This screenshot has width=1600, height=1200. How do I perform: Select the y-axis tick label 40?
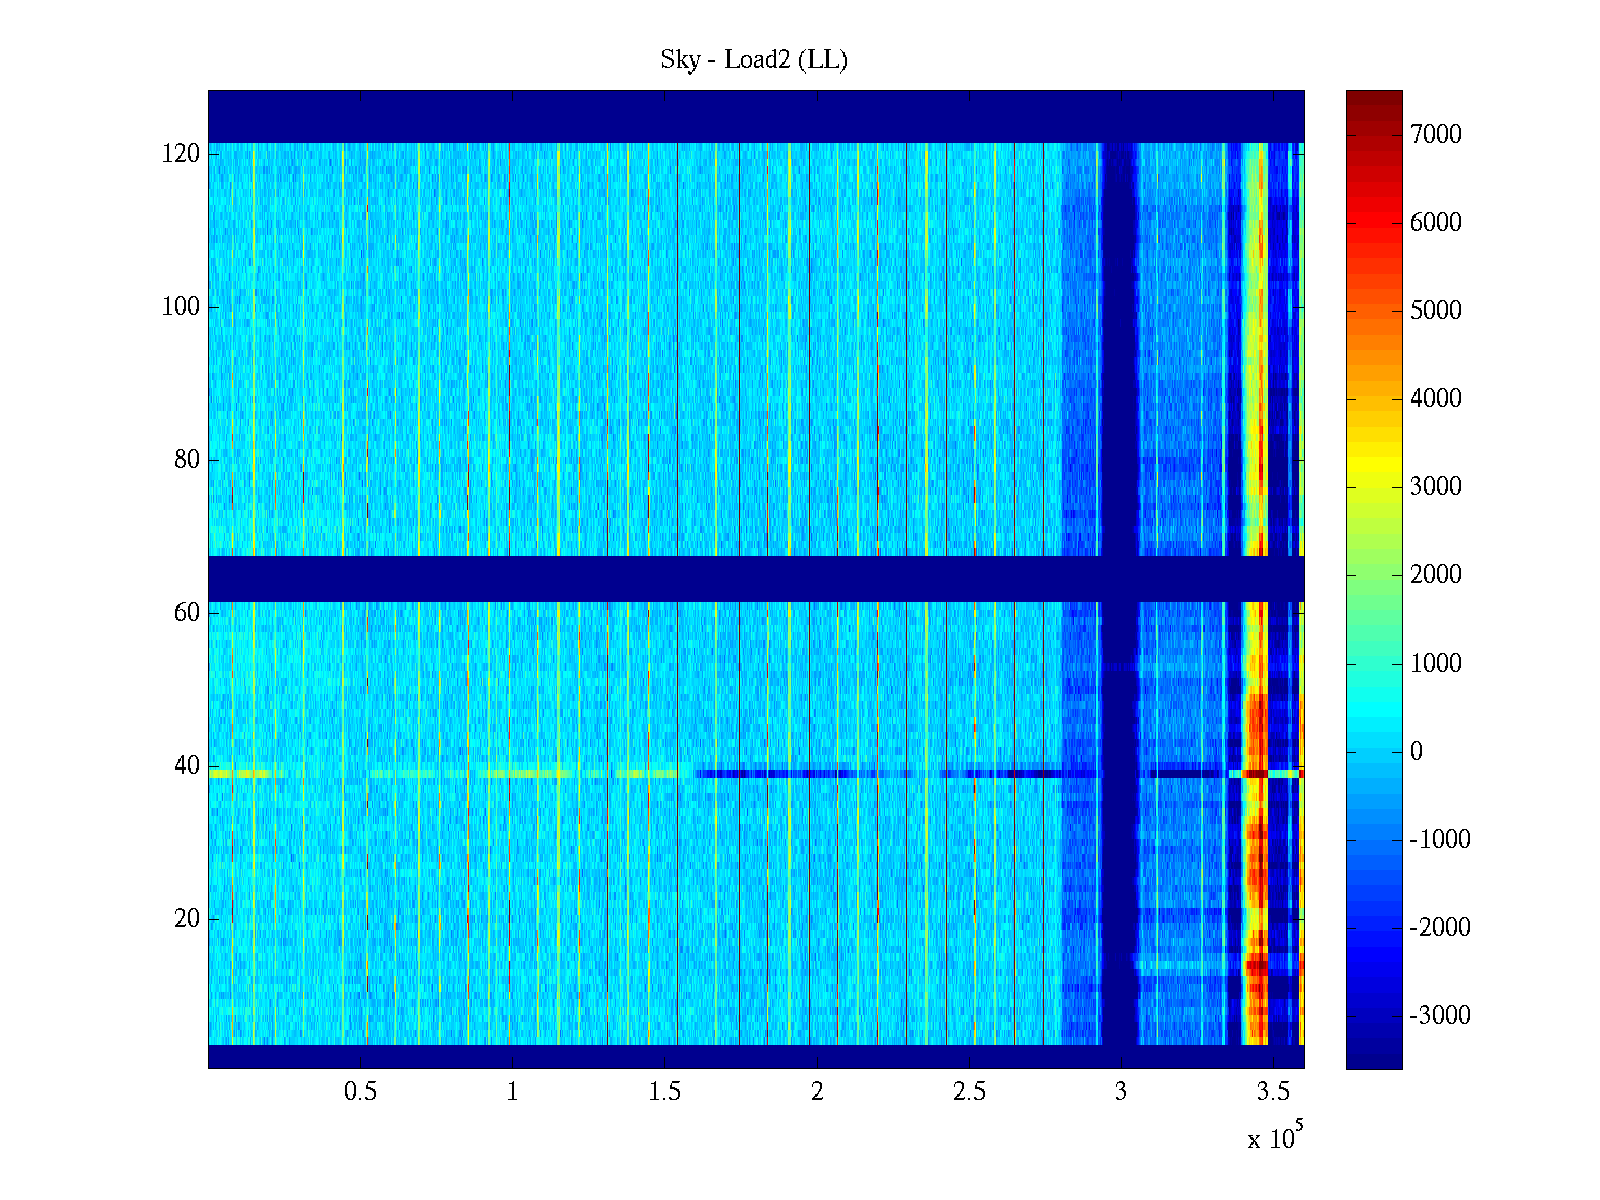[187, 766]
